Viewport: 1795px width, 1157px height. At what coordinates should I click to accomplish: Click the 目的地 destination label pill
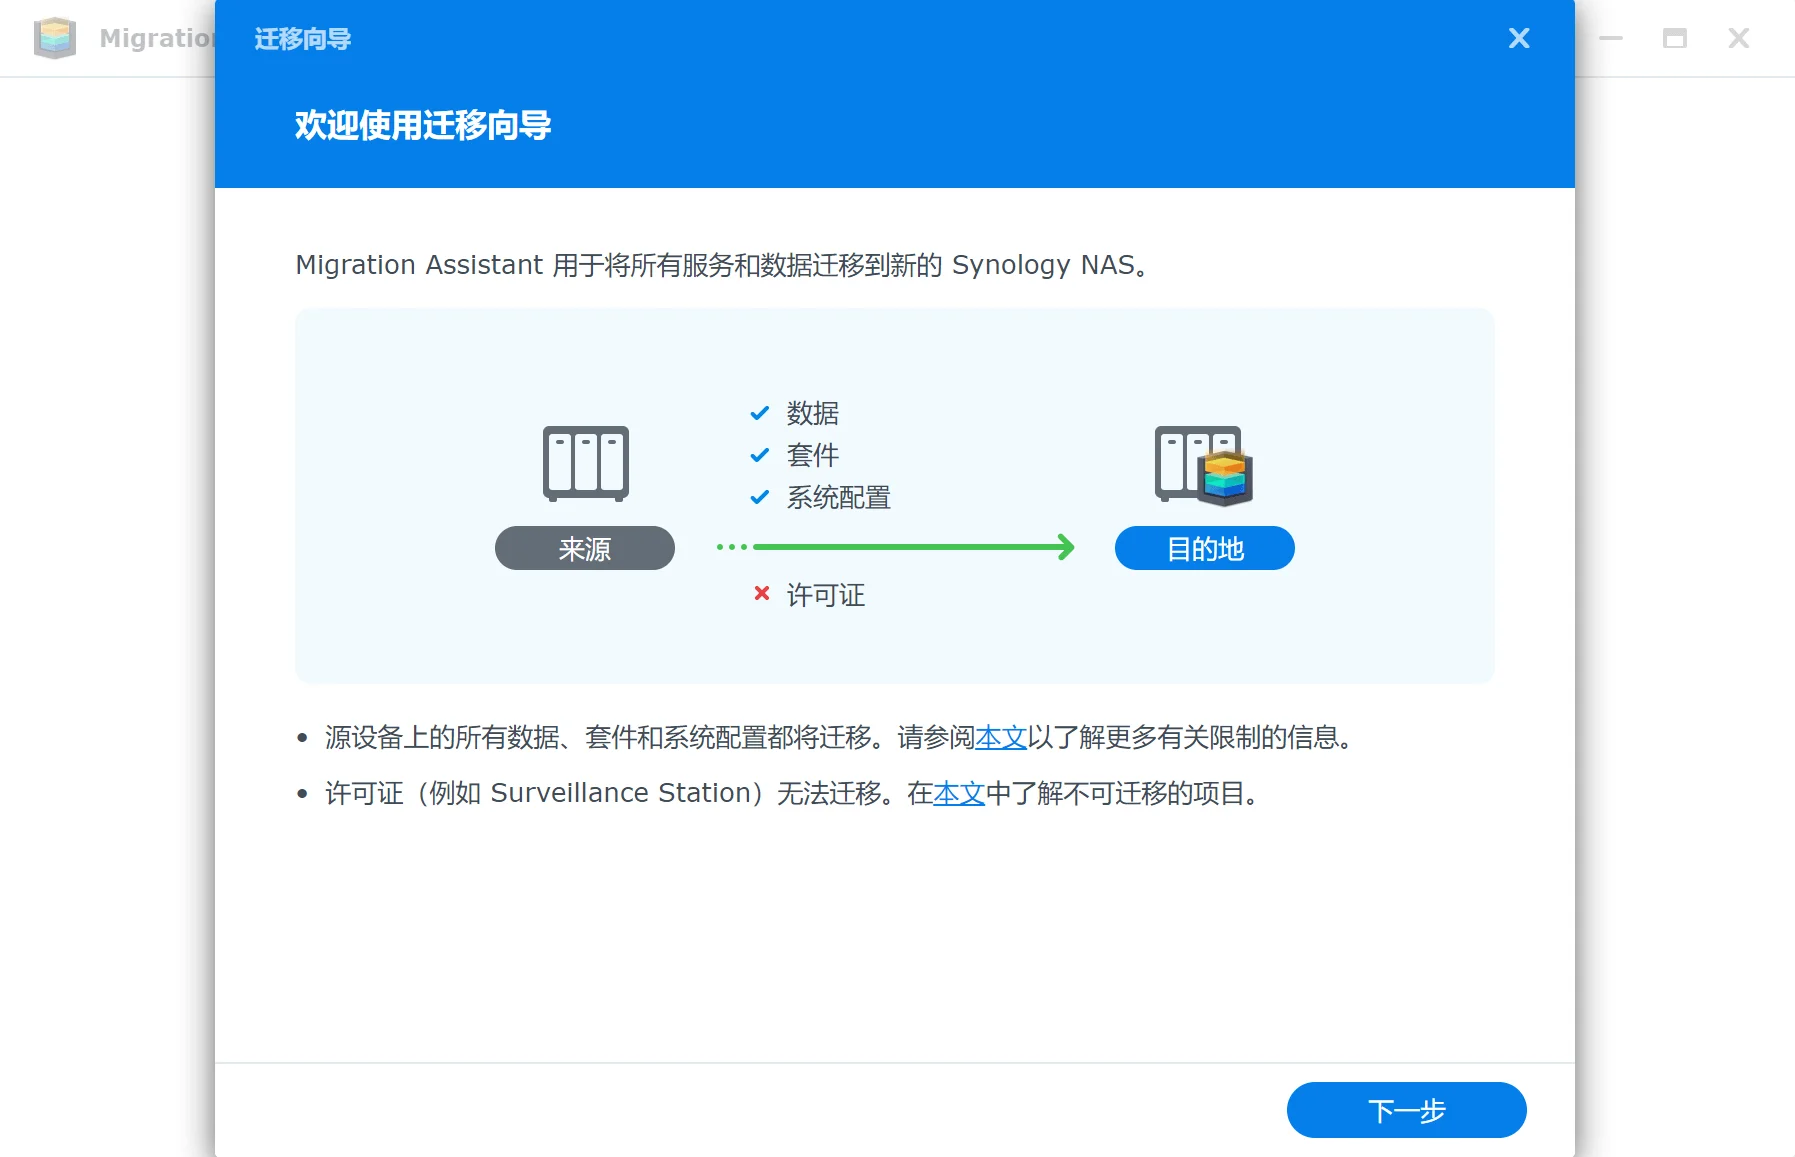click(x=1204, y=548)
